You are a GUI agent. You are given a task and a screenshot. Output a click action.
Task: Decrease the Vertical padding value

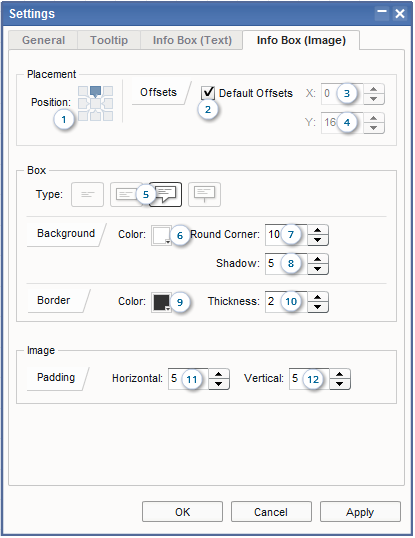coord(340,384)
